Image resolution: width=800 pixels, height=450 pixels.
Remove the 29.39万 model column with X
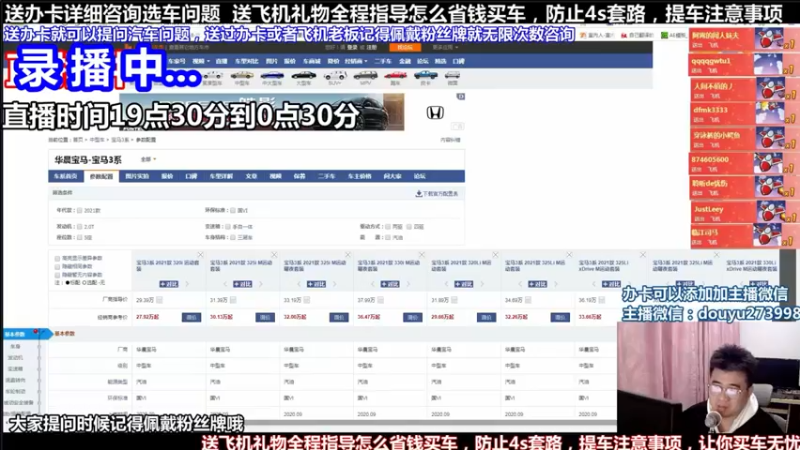(x=201, y=255)
